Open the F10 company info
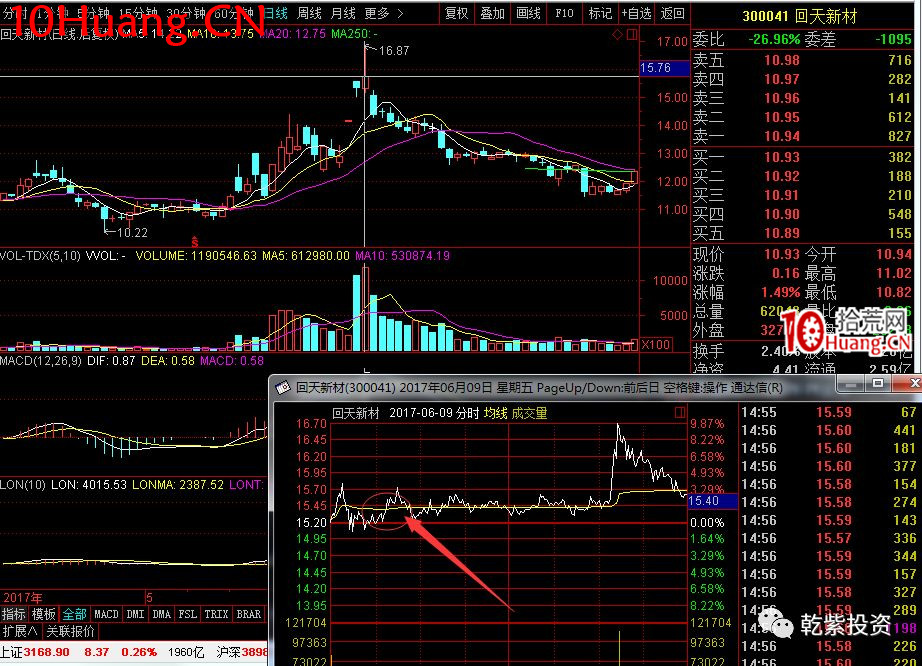Screen dimensions: 922x666 [x=564, y=13]
